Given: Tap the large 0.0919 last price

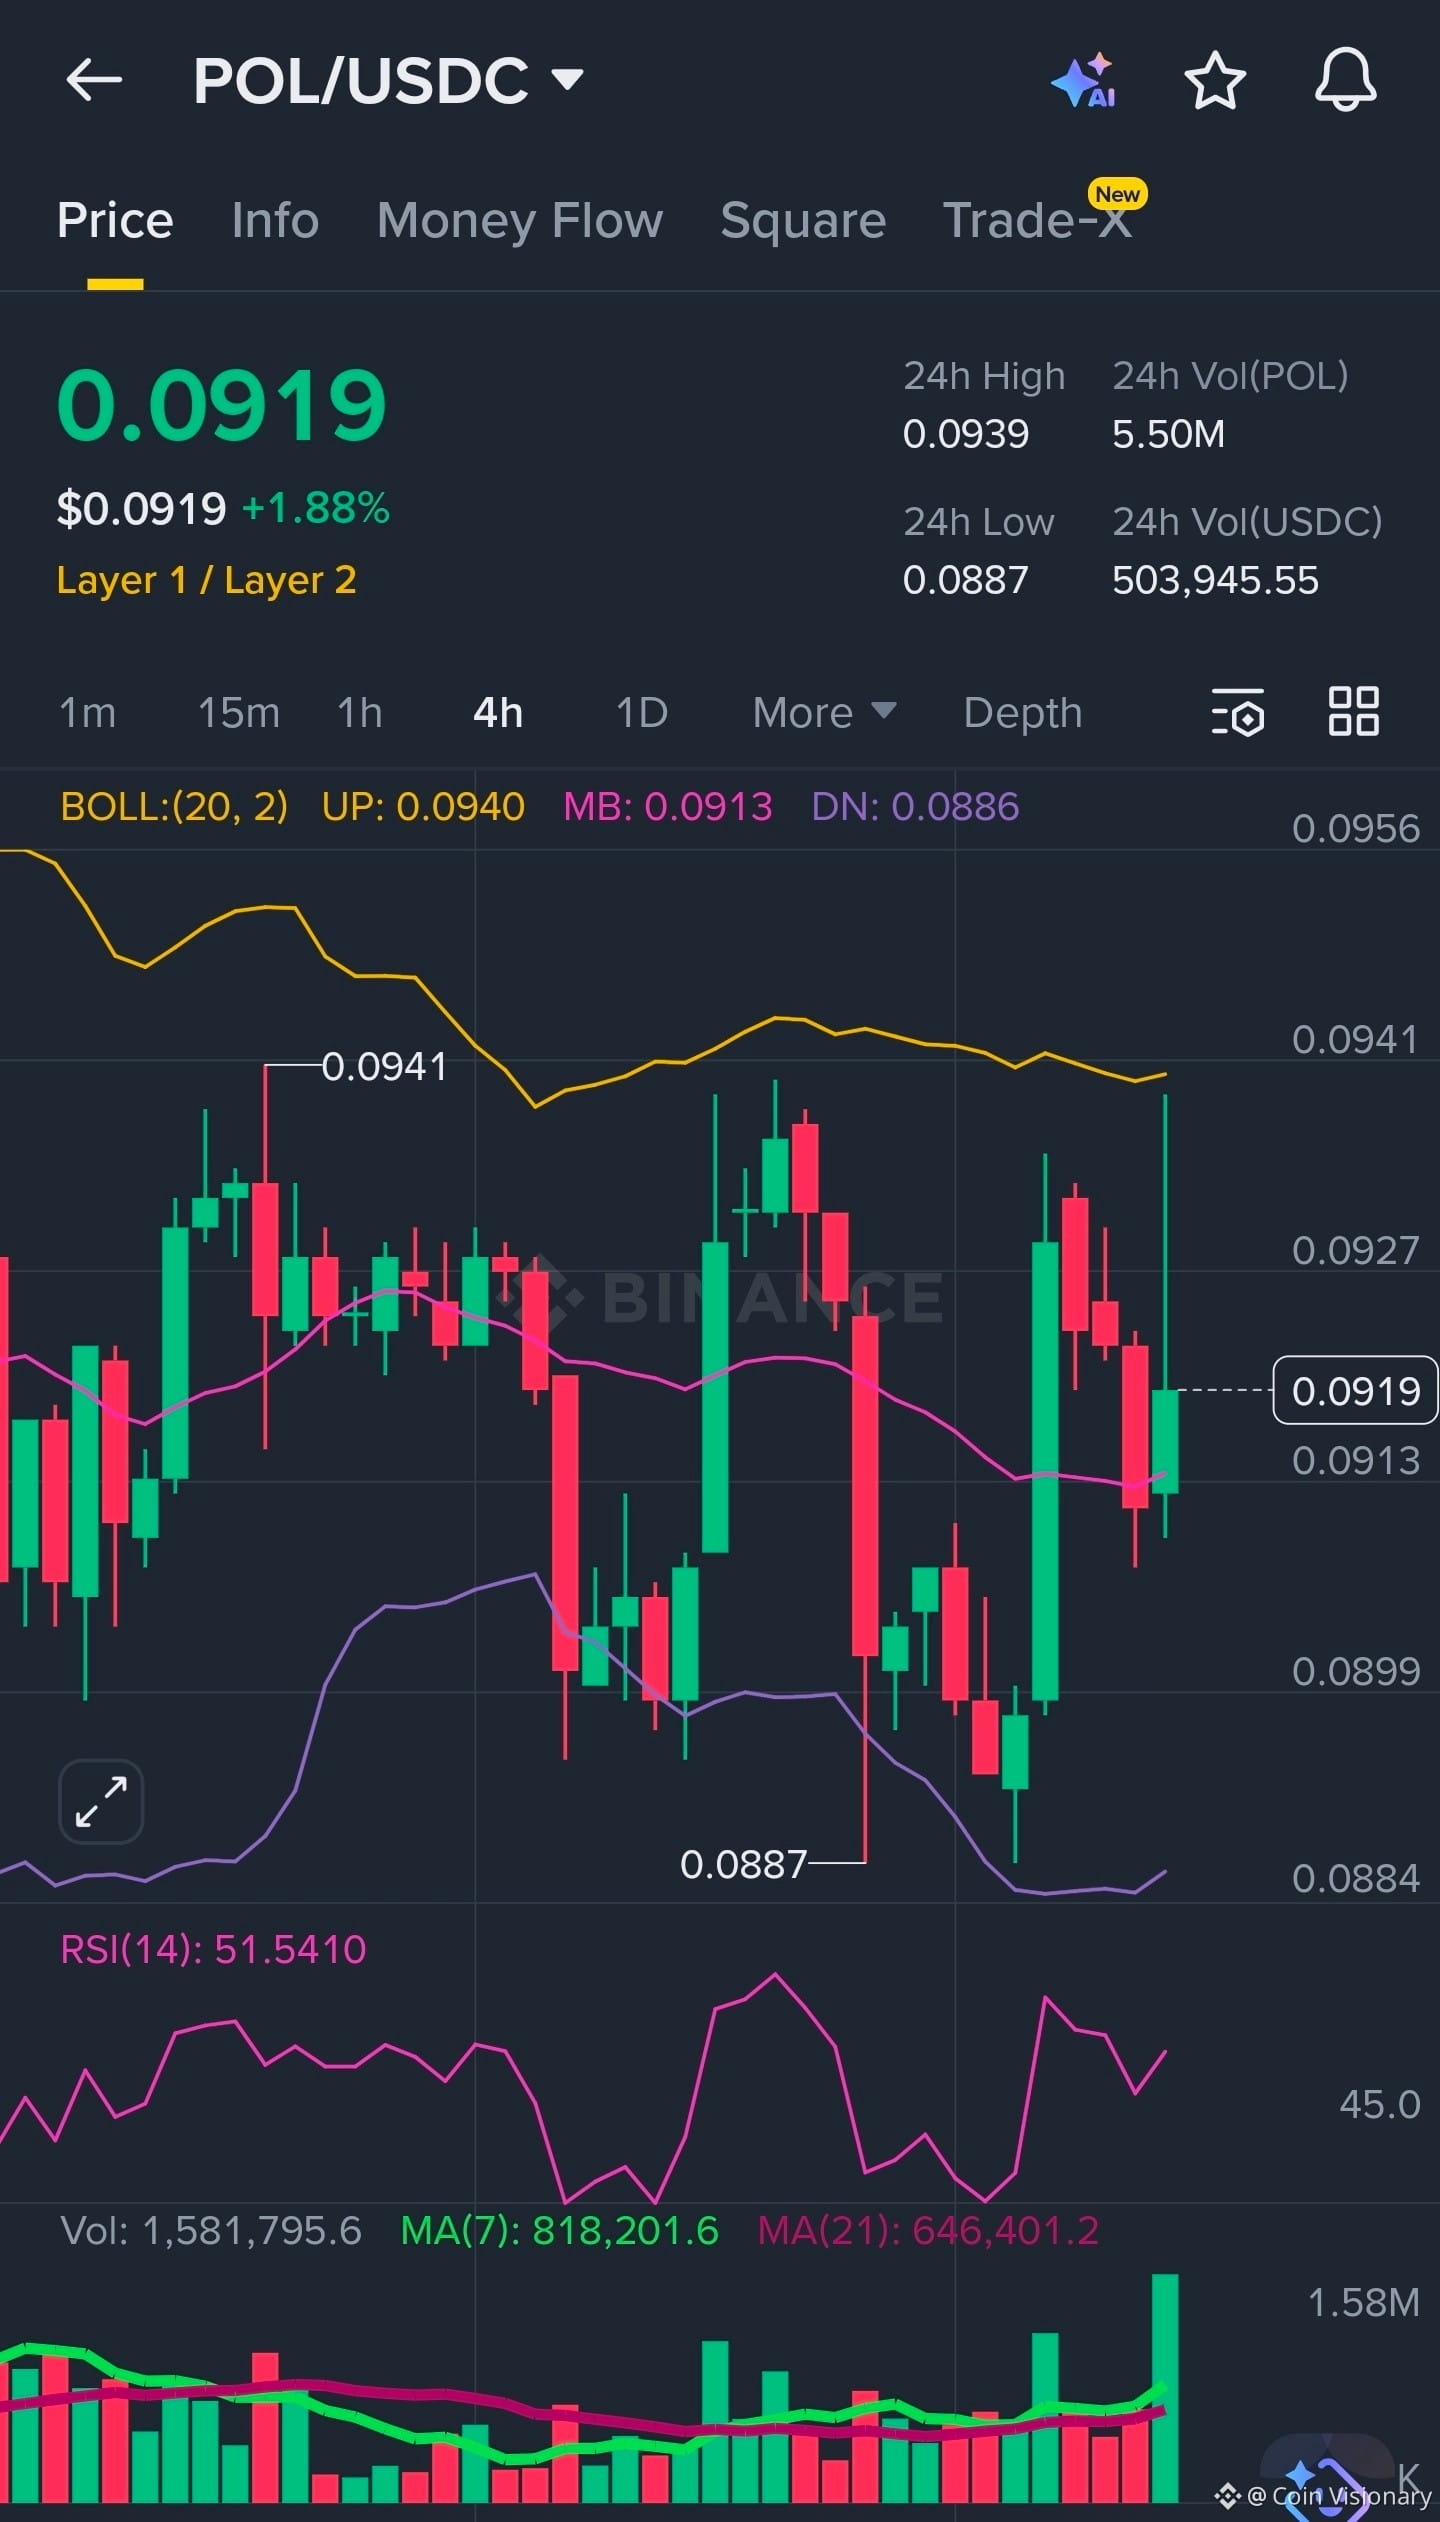Looking at the screenshot, I should [222, 405].
